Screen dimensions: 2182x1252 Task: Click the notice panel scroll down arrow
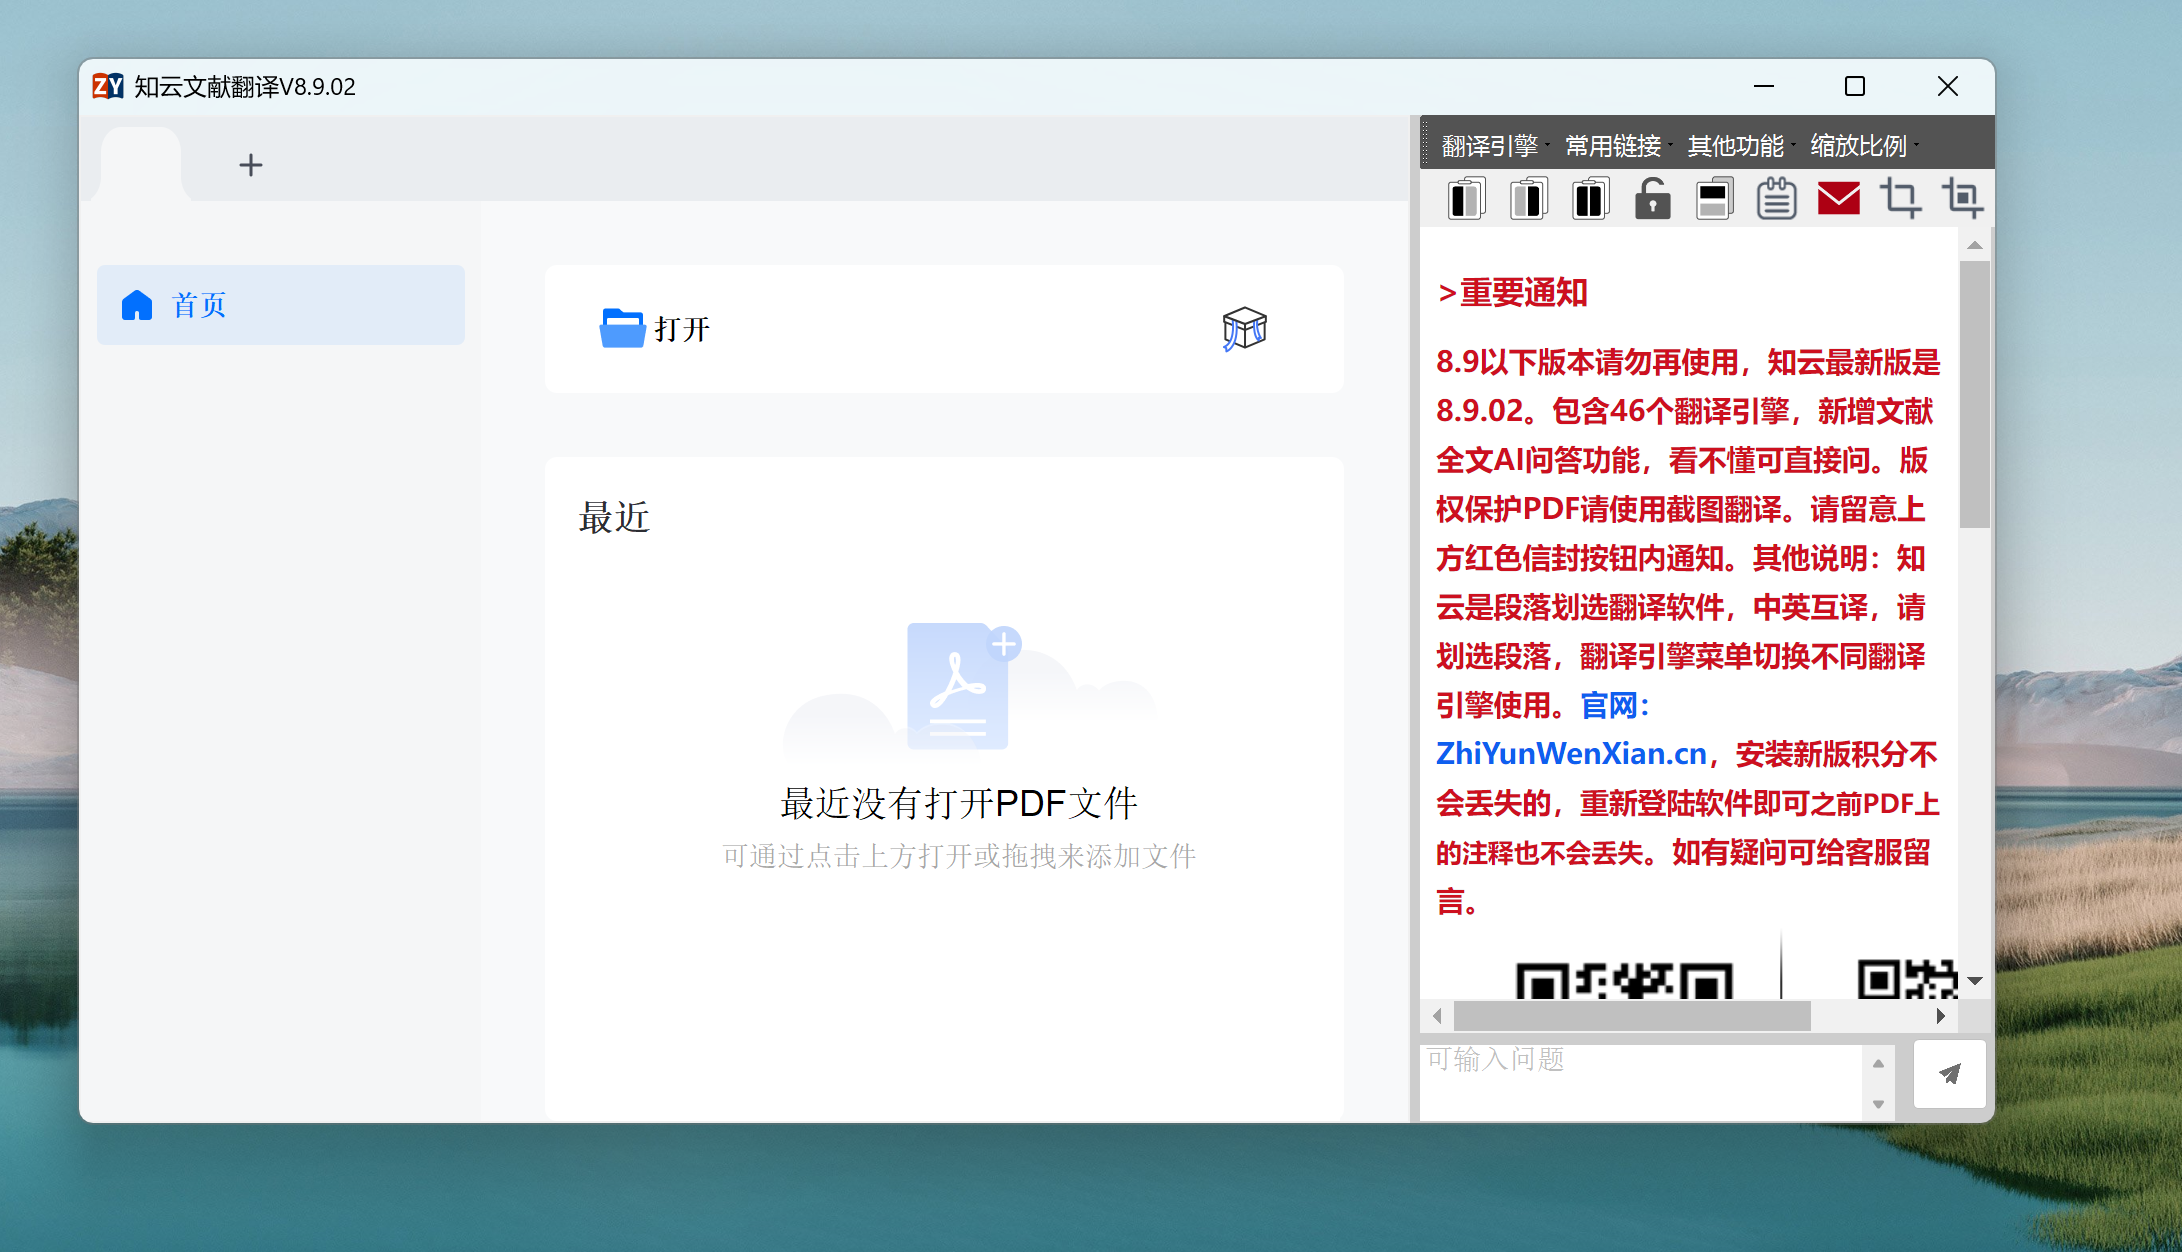[x=1974, y=981]
